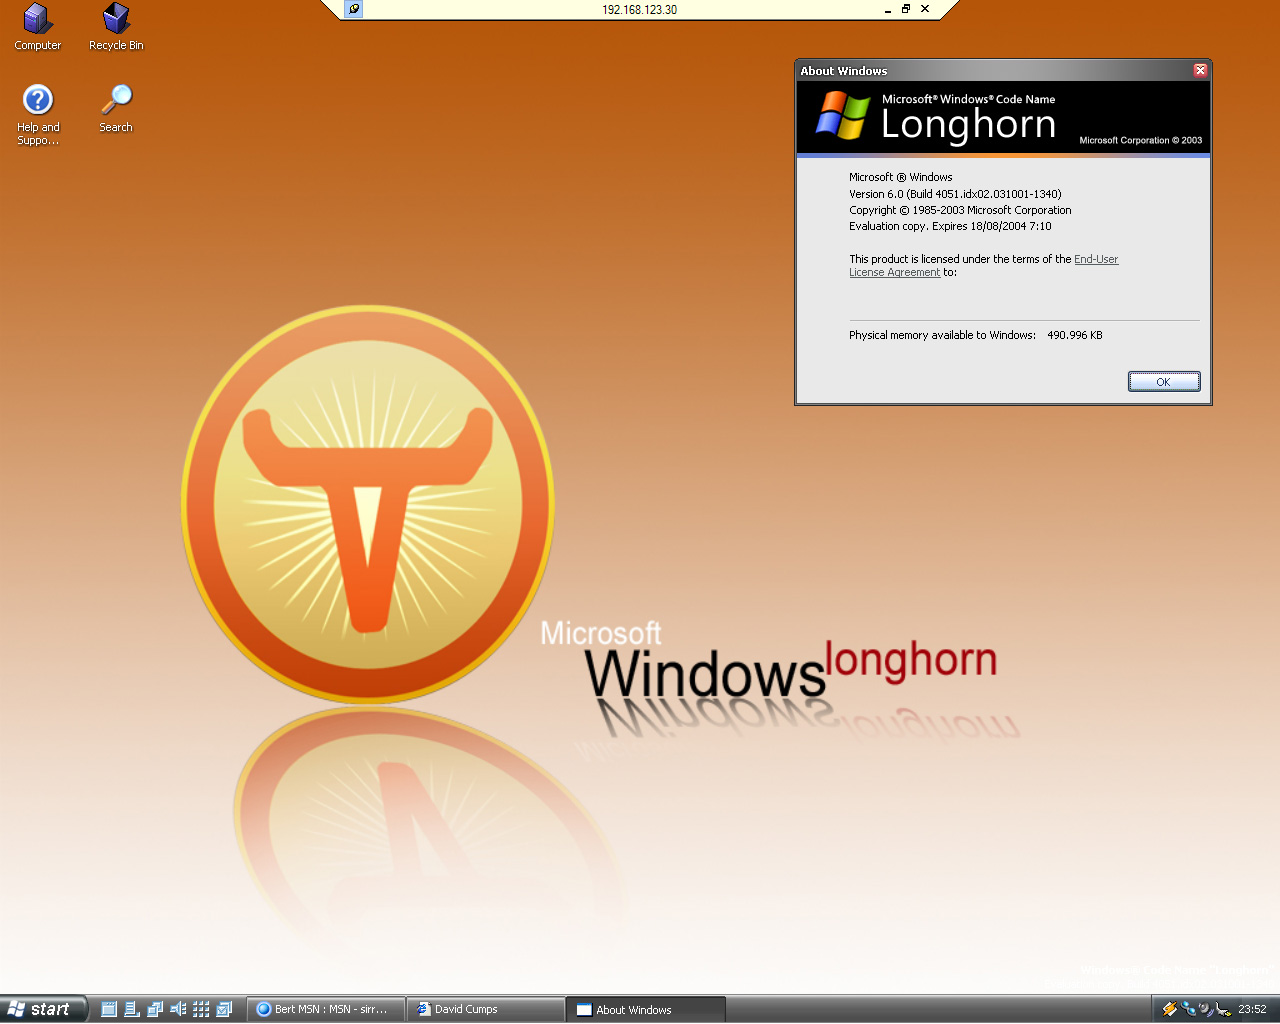Screen dimensions: 1280x1024
Task: Toggle the remote desktop connection bar pin
Action: [x=353, y=9]
